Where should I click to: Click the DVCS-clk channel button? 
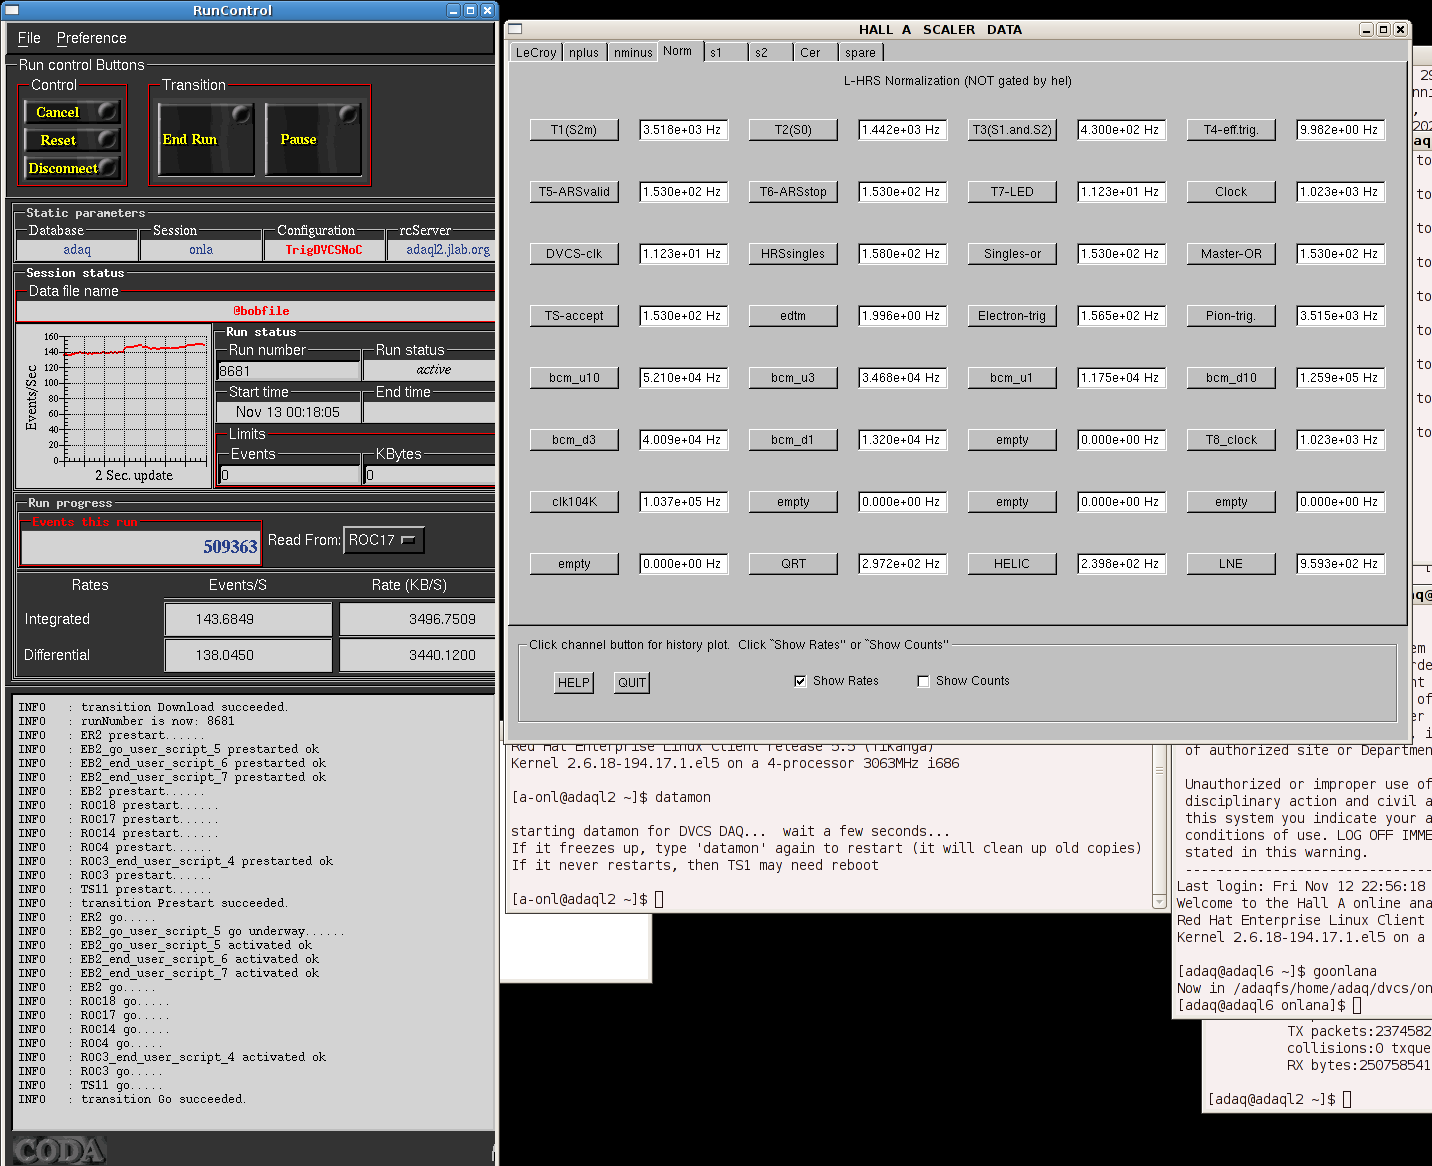coord(574,254)
